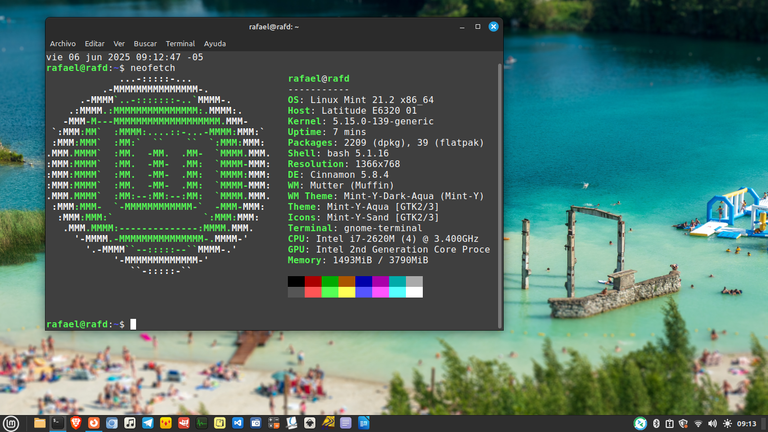Click the 'DE: Cinnamon 5.8.4' line
Image resolution: width=768 pixels, height=432 pixels.
point(338,175)
